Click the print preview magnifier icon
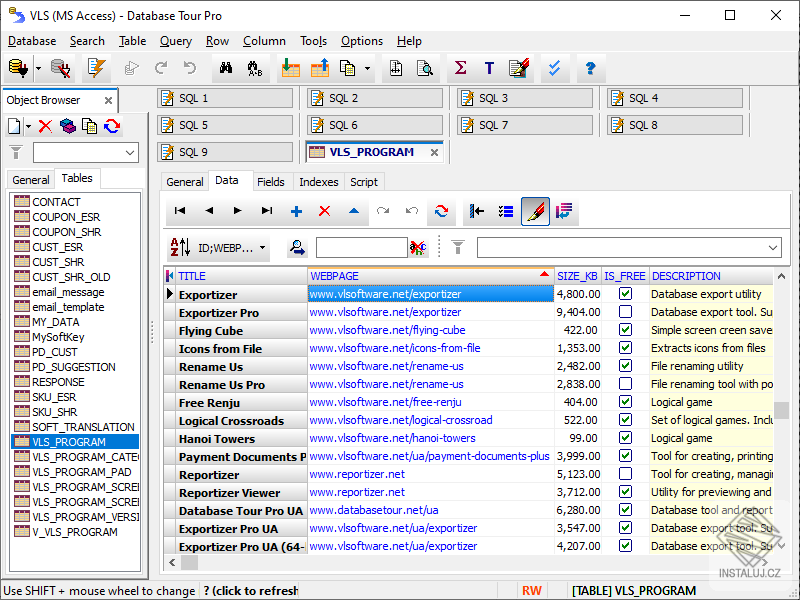This screenshot has height=600, width=800. [x=425, y=67]
